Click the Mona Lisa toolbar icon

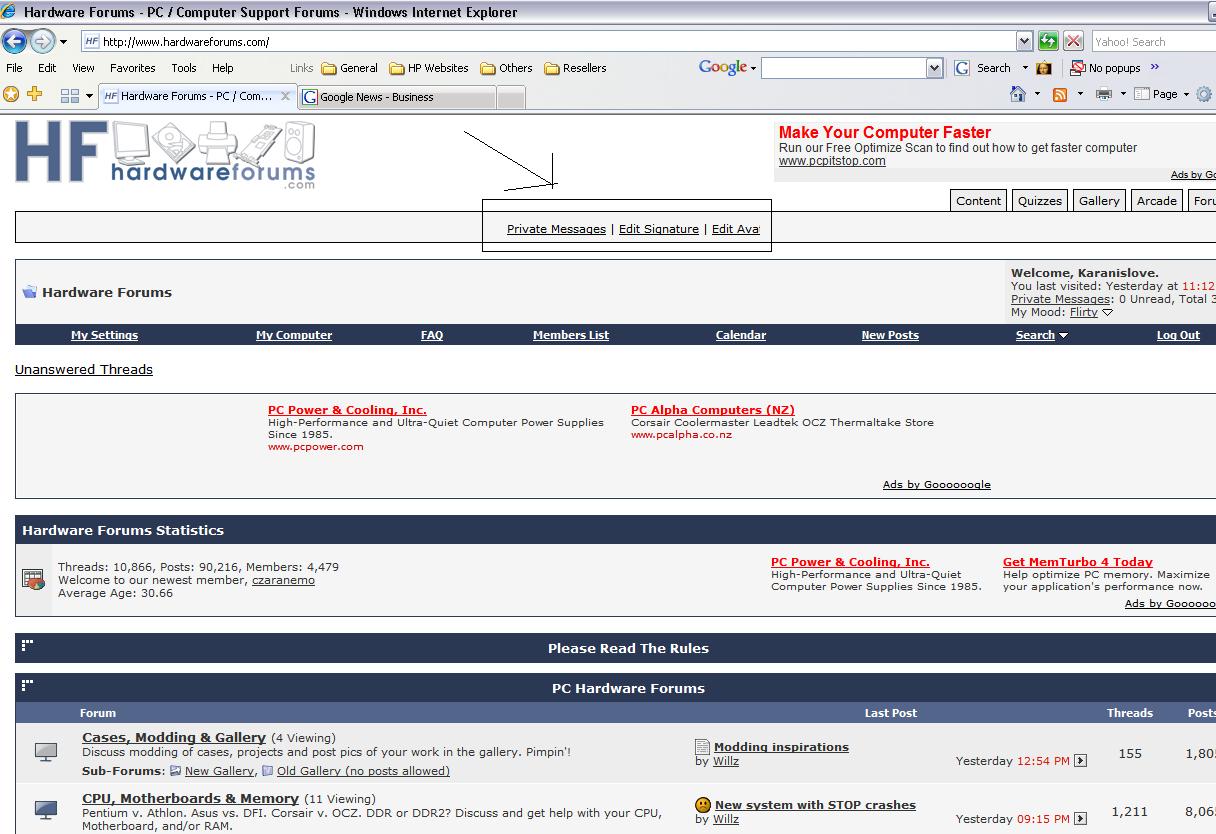coord(1044,68)
